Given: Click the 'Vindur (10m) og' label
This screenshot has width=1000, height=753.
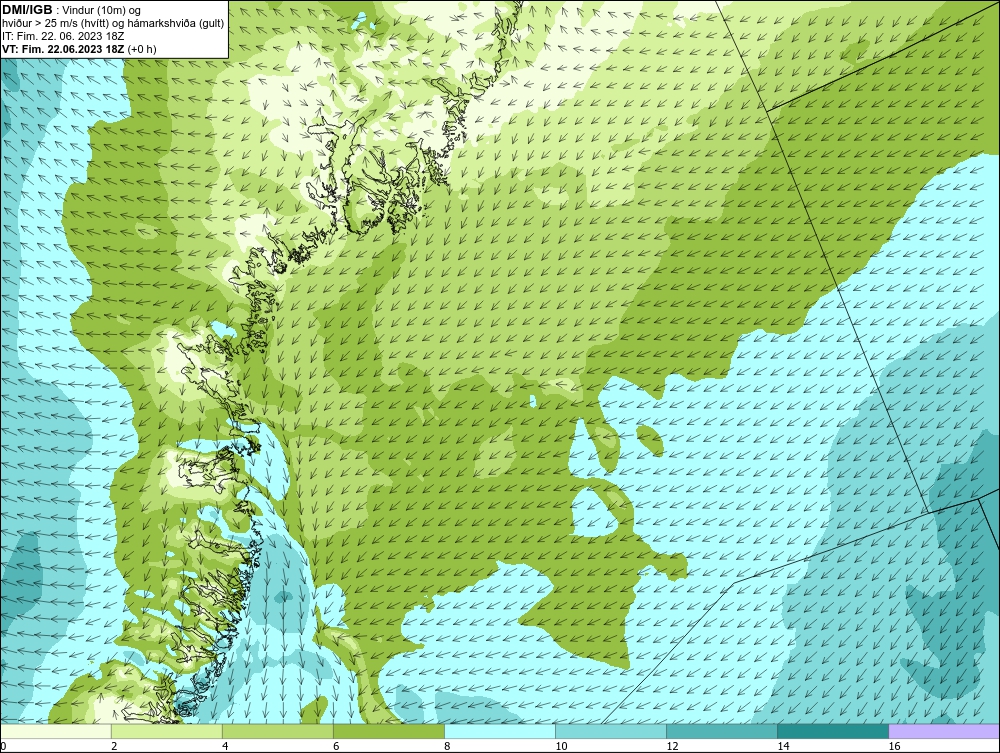Looking at the screenshot, I should click(x=102, y=10).
